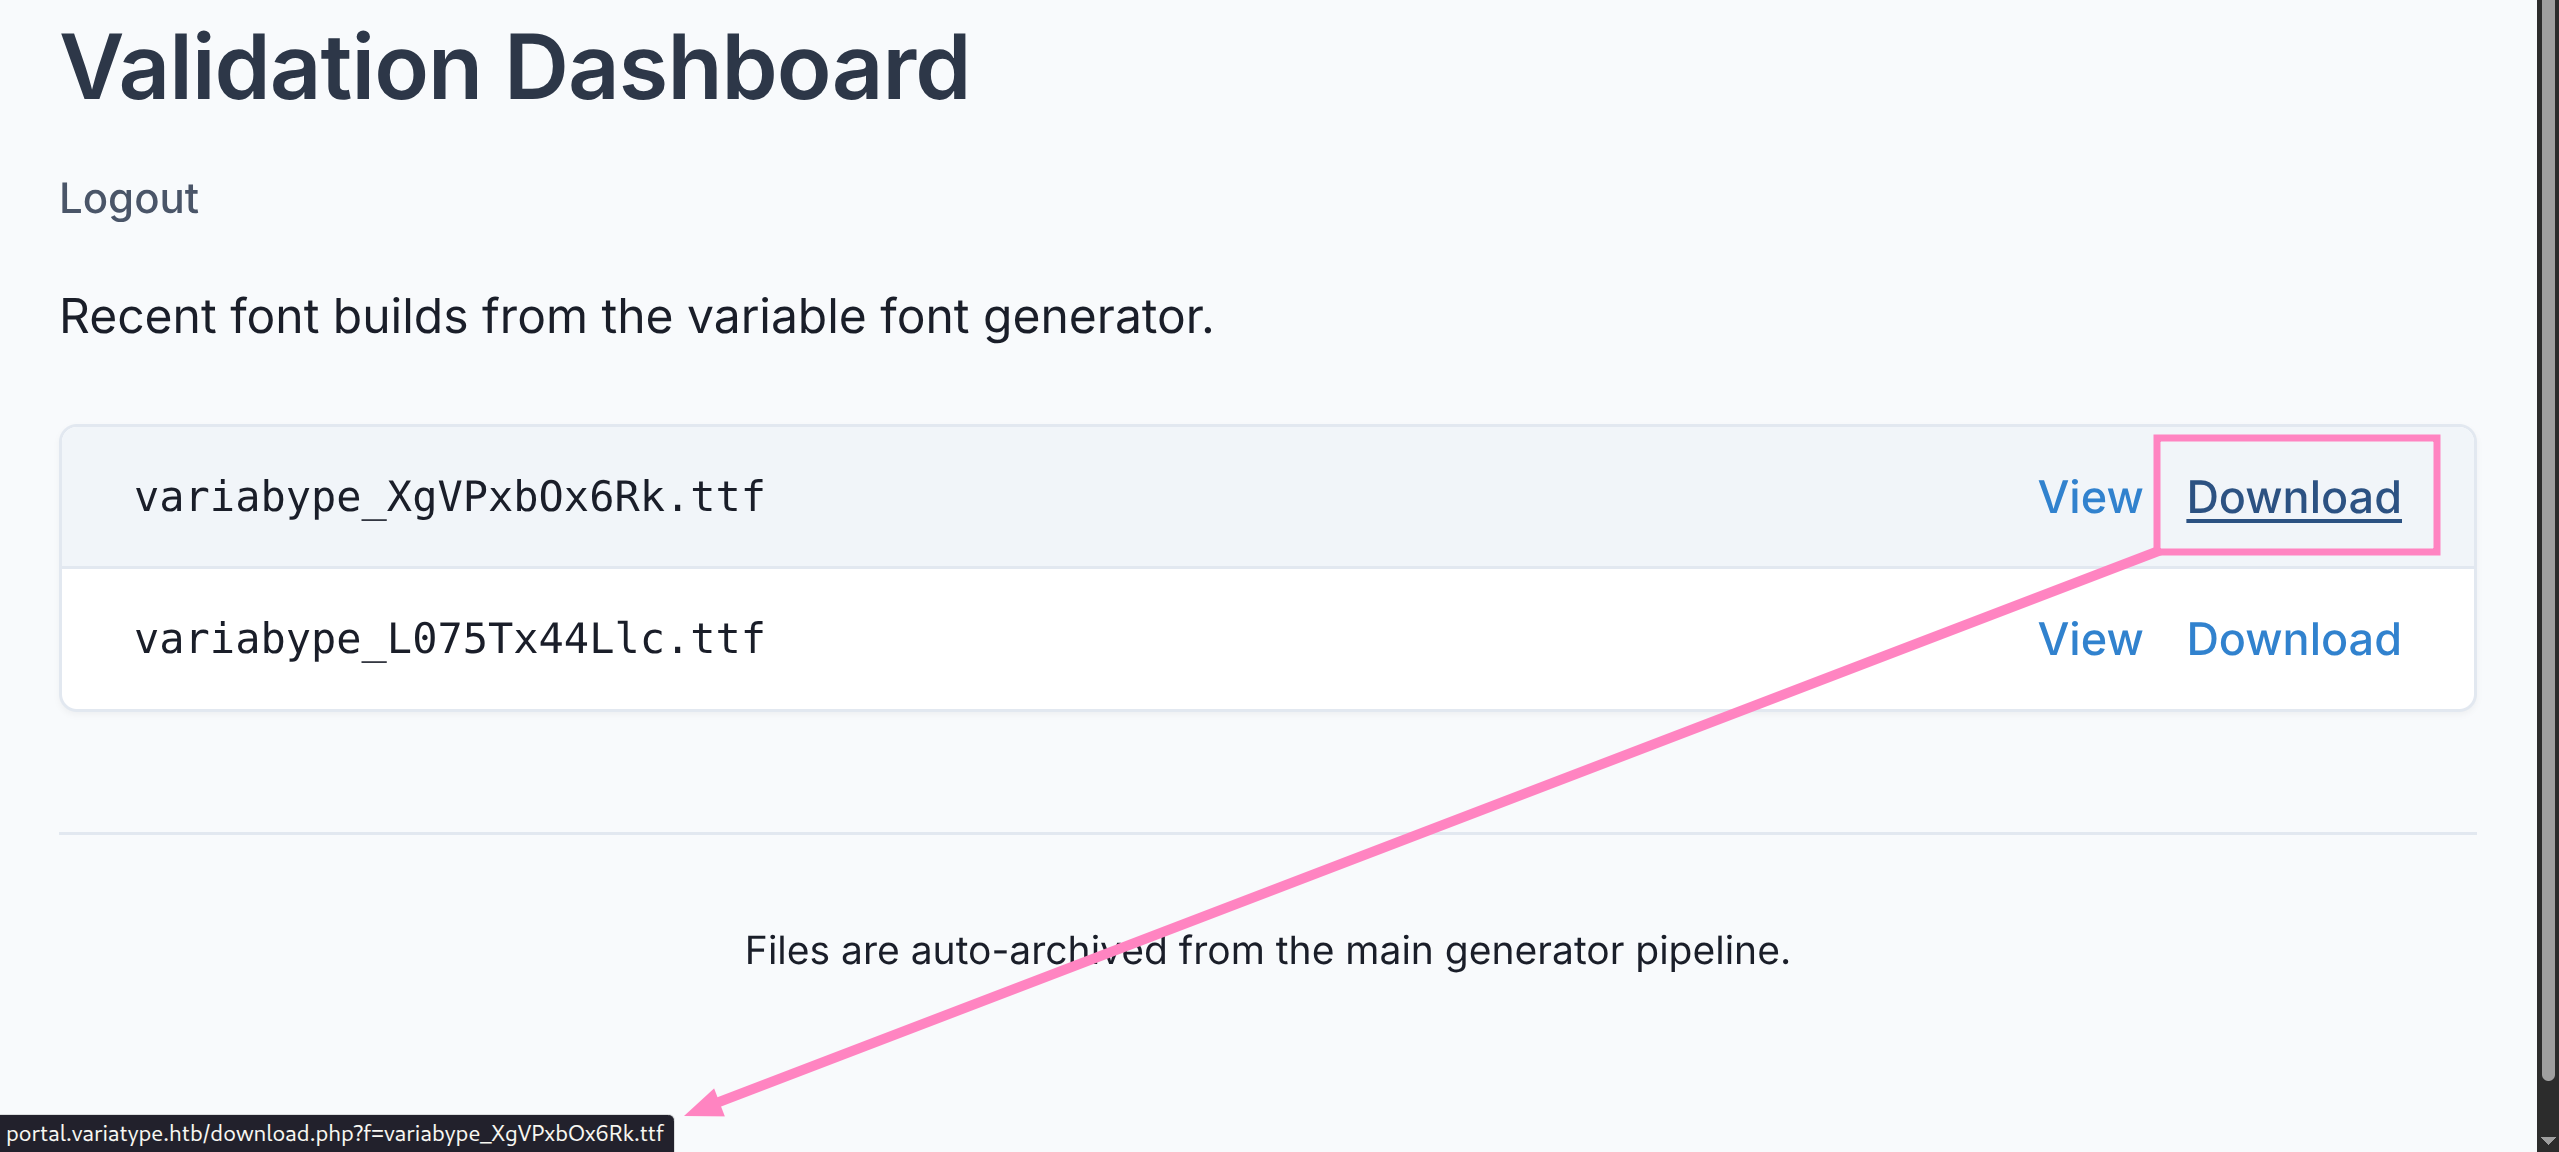Download the variabype_XgVPxbOx6Rk.ttf file
This screenshot has width=2559, height=1152.
[x=2293, y=497]
